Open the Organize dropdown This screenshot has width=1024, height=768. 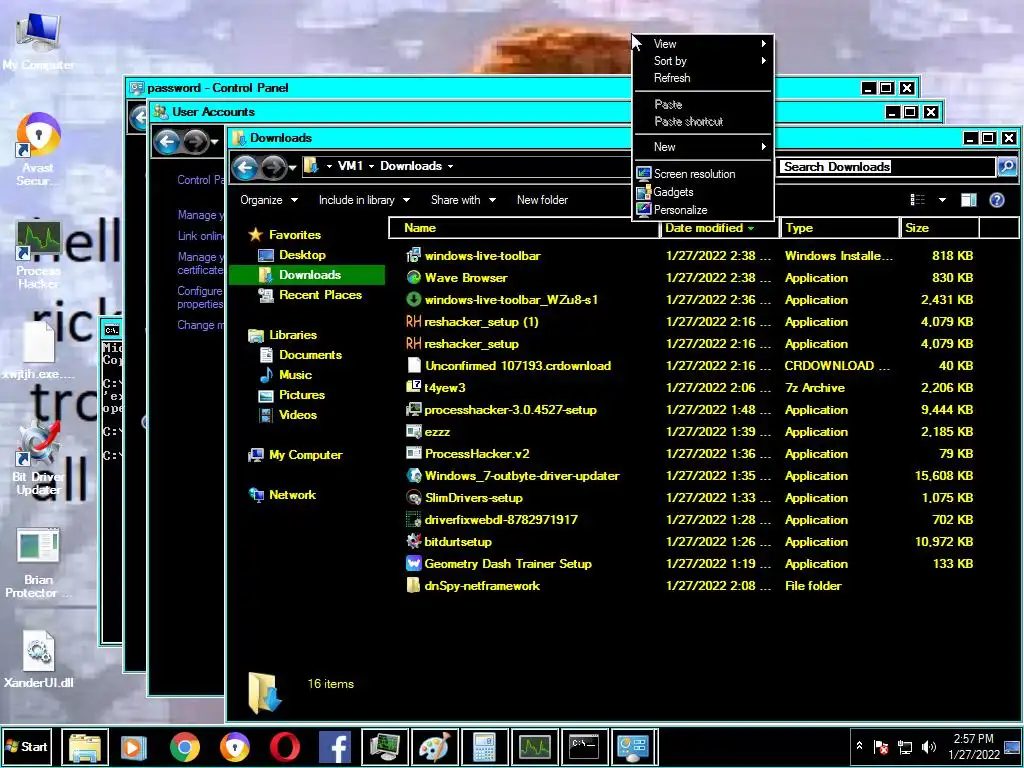tap(268, 200)
